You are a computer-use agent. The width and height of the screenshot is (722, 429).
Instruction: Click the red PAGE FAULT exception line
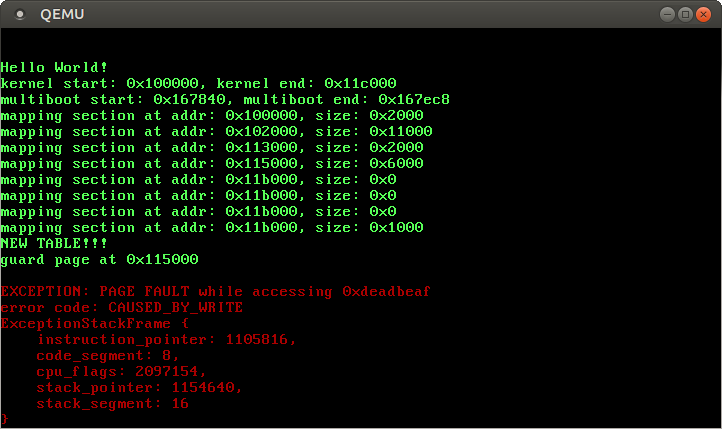pyautogui.click(x=216, y=291)
